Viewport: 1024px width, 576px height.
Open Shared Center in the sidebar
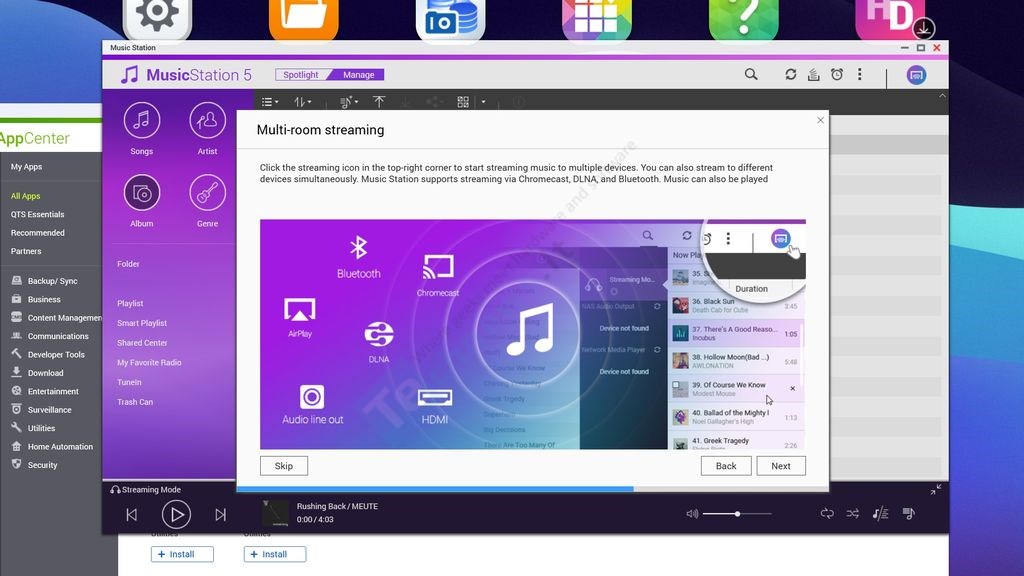click(x=142, y=342)
